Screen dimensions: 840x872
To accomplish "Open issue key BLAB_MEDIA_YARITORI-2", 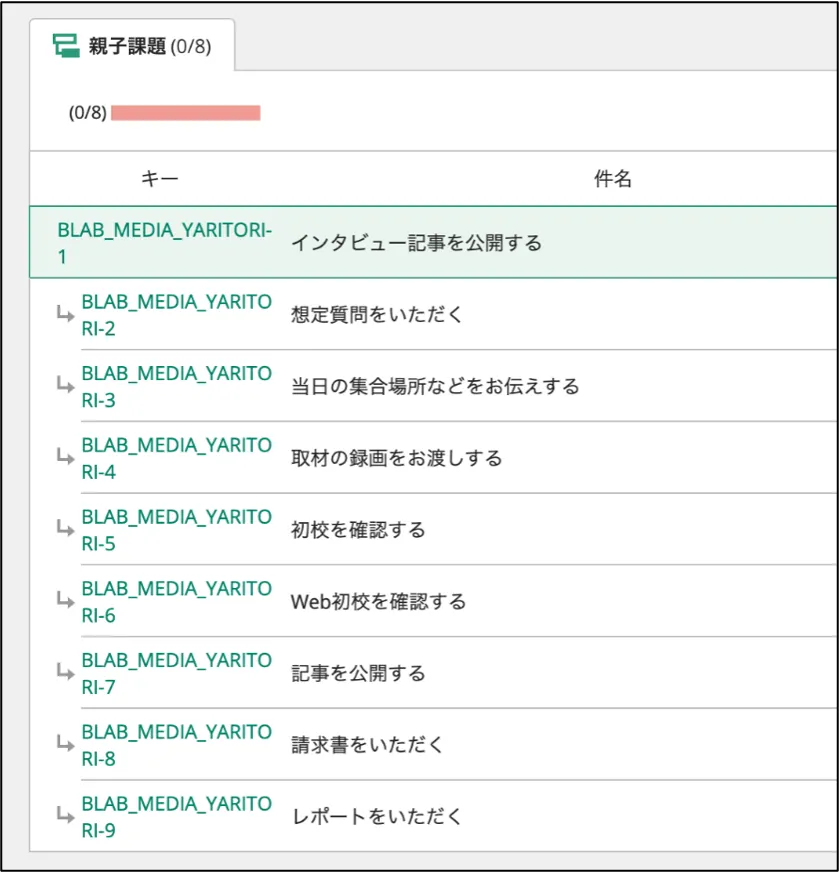I will click(x=176, y=315).
